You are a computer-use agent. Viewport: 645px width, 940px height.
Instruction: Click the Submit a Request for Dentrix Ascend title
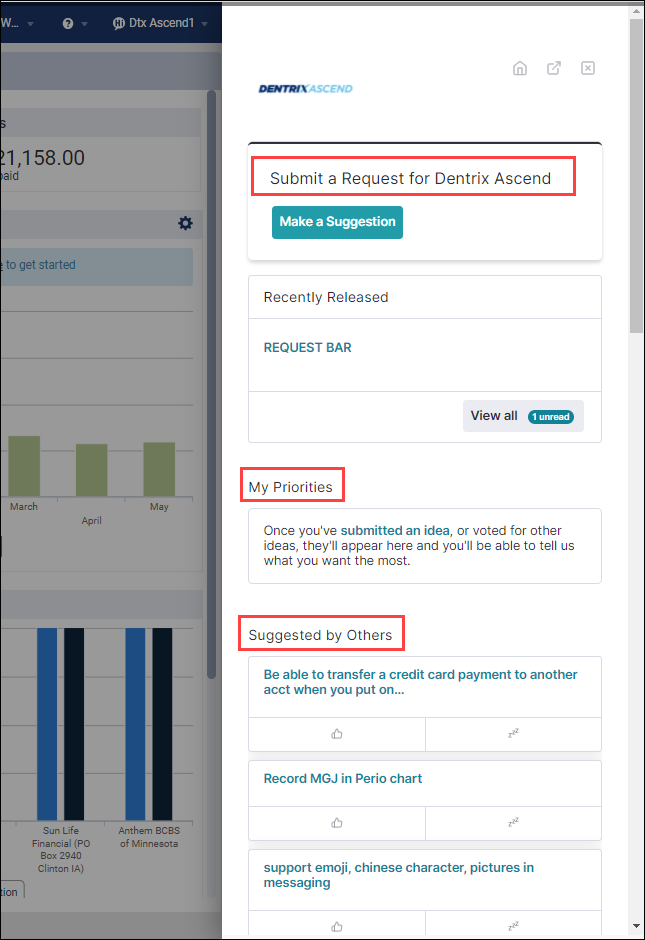click(x=410, y=179)
